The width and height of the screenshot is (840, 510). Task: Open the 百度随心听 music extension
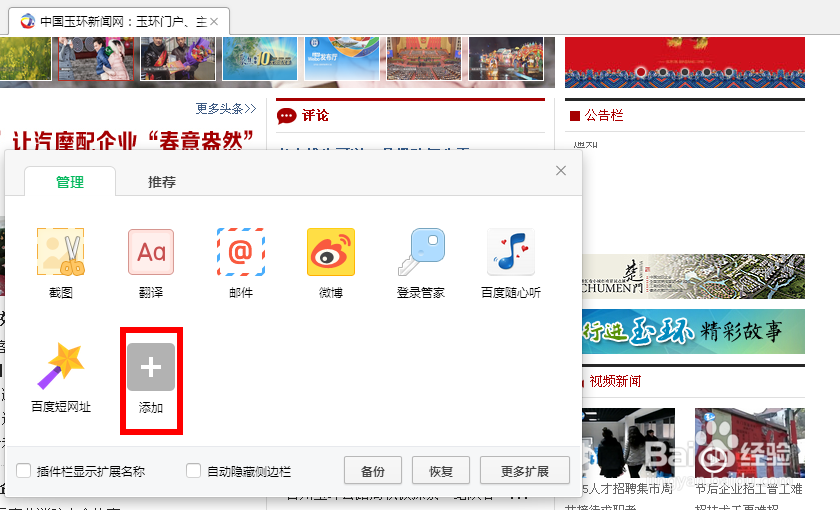[x=511, y=252]
